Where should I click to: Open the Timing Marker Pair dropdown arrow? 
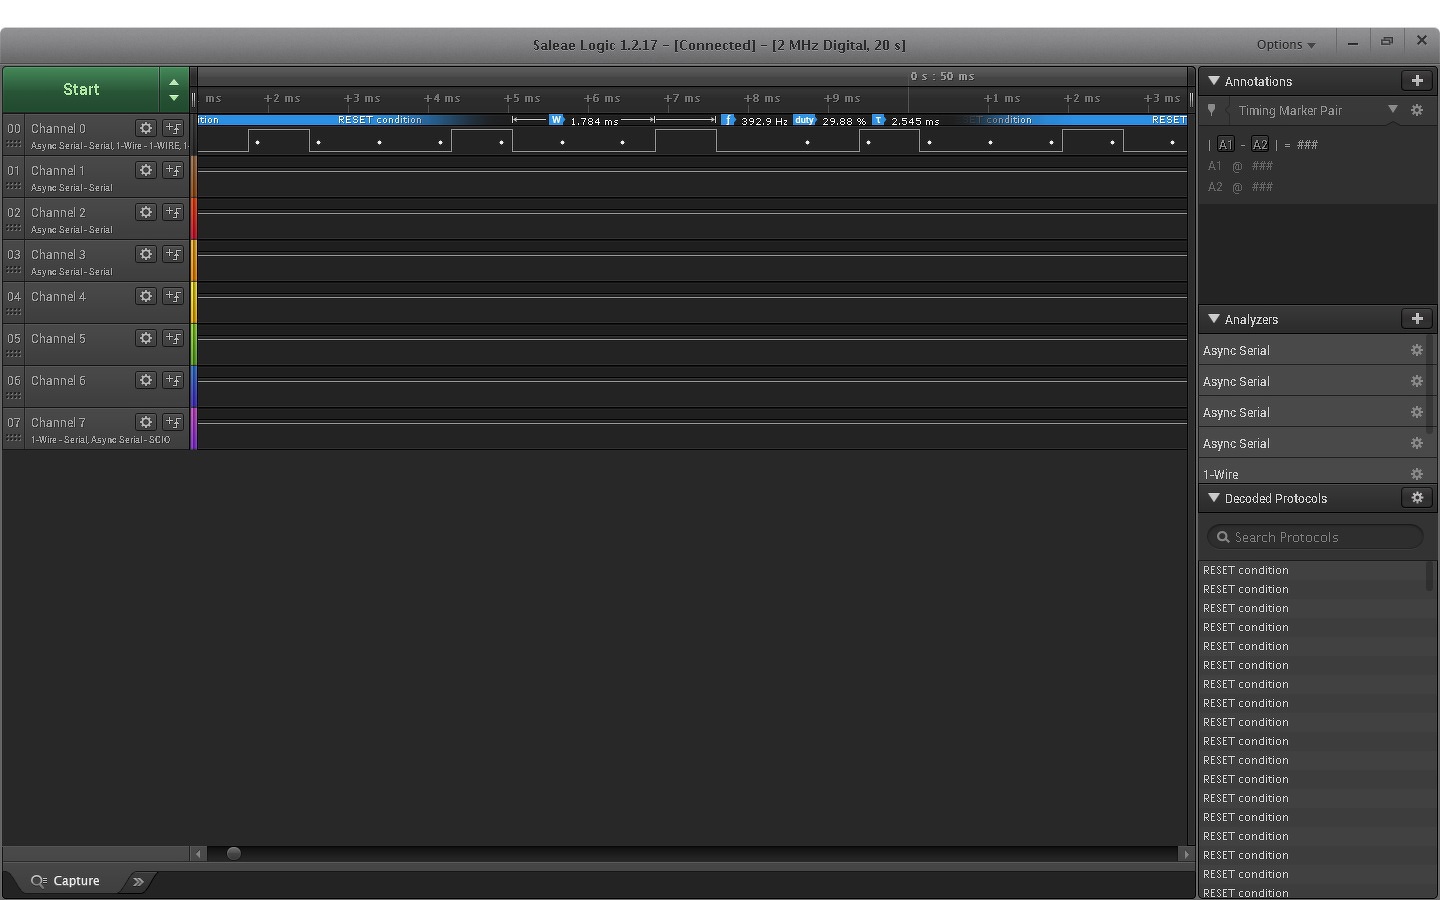(1392, 109)
